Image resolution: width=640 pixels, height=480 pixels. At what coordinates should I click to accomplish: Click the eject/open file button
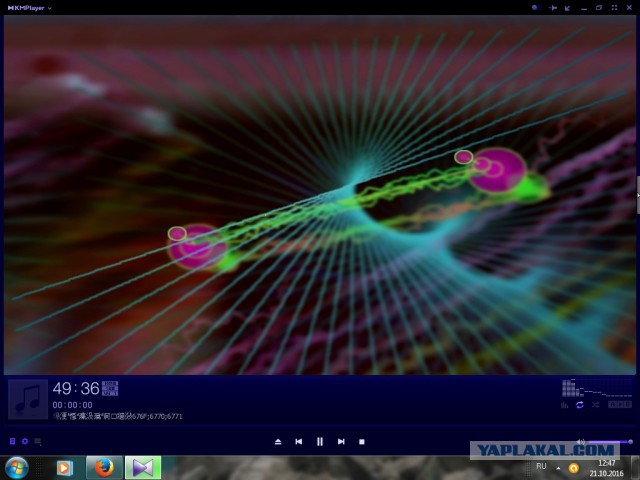[x=278, y=442]
